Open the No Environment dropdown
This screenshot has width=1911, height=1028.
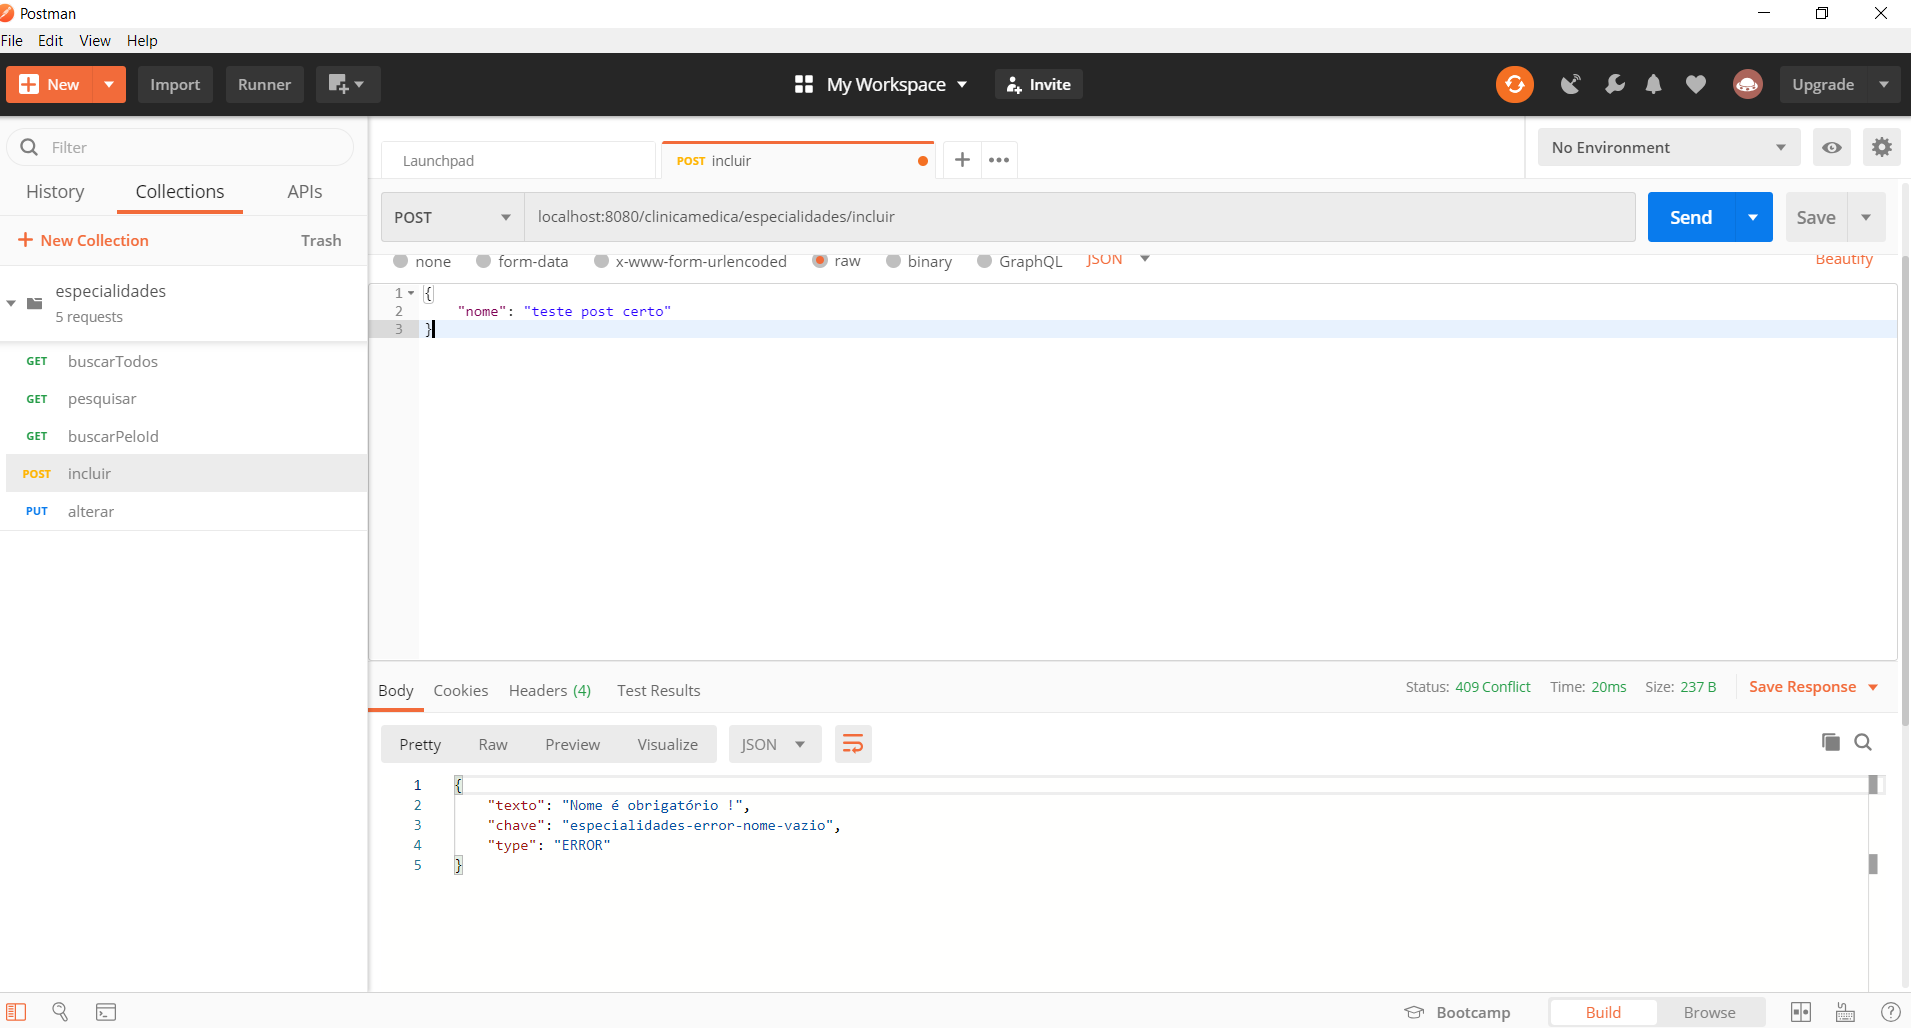click(1668, 147)
